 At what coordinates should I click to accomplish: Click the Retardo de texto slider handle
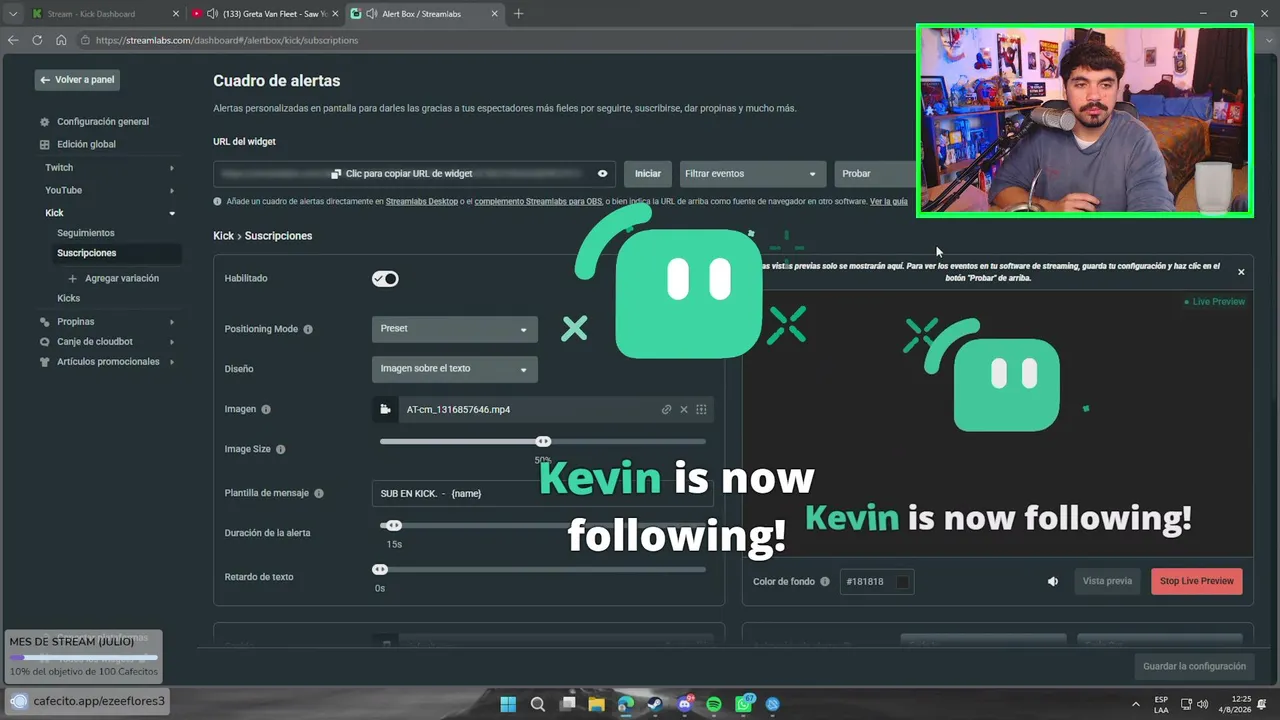(380, 569)
